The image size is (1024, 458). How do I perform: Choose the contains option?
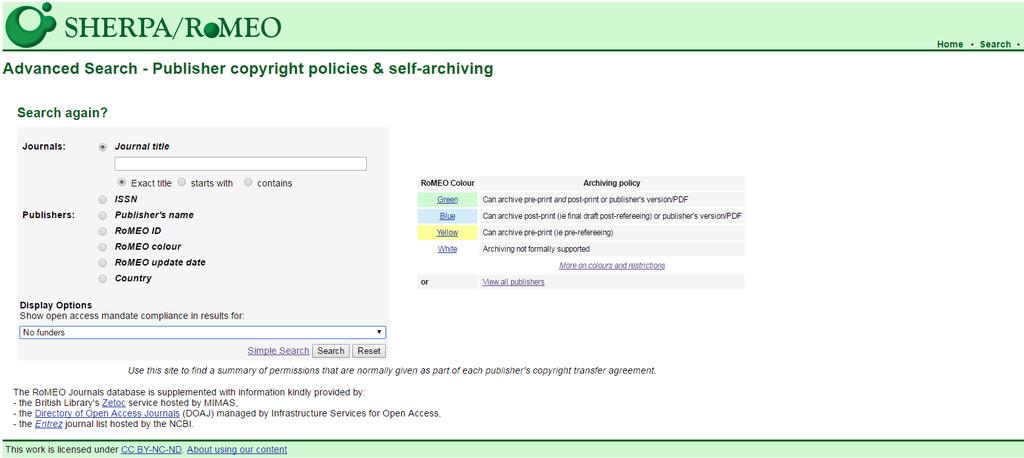click(248, 183)
